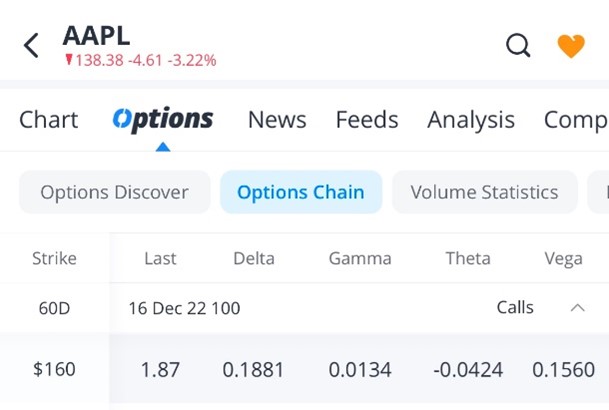Sort by Delta column header
Image resolution: width=609 pixels, height=410 pixels.
[254, 258]
